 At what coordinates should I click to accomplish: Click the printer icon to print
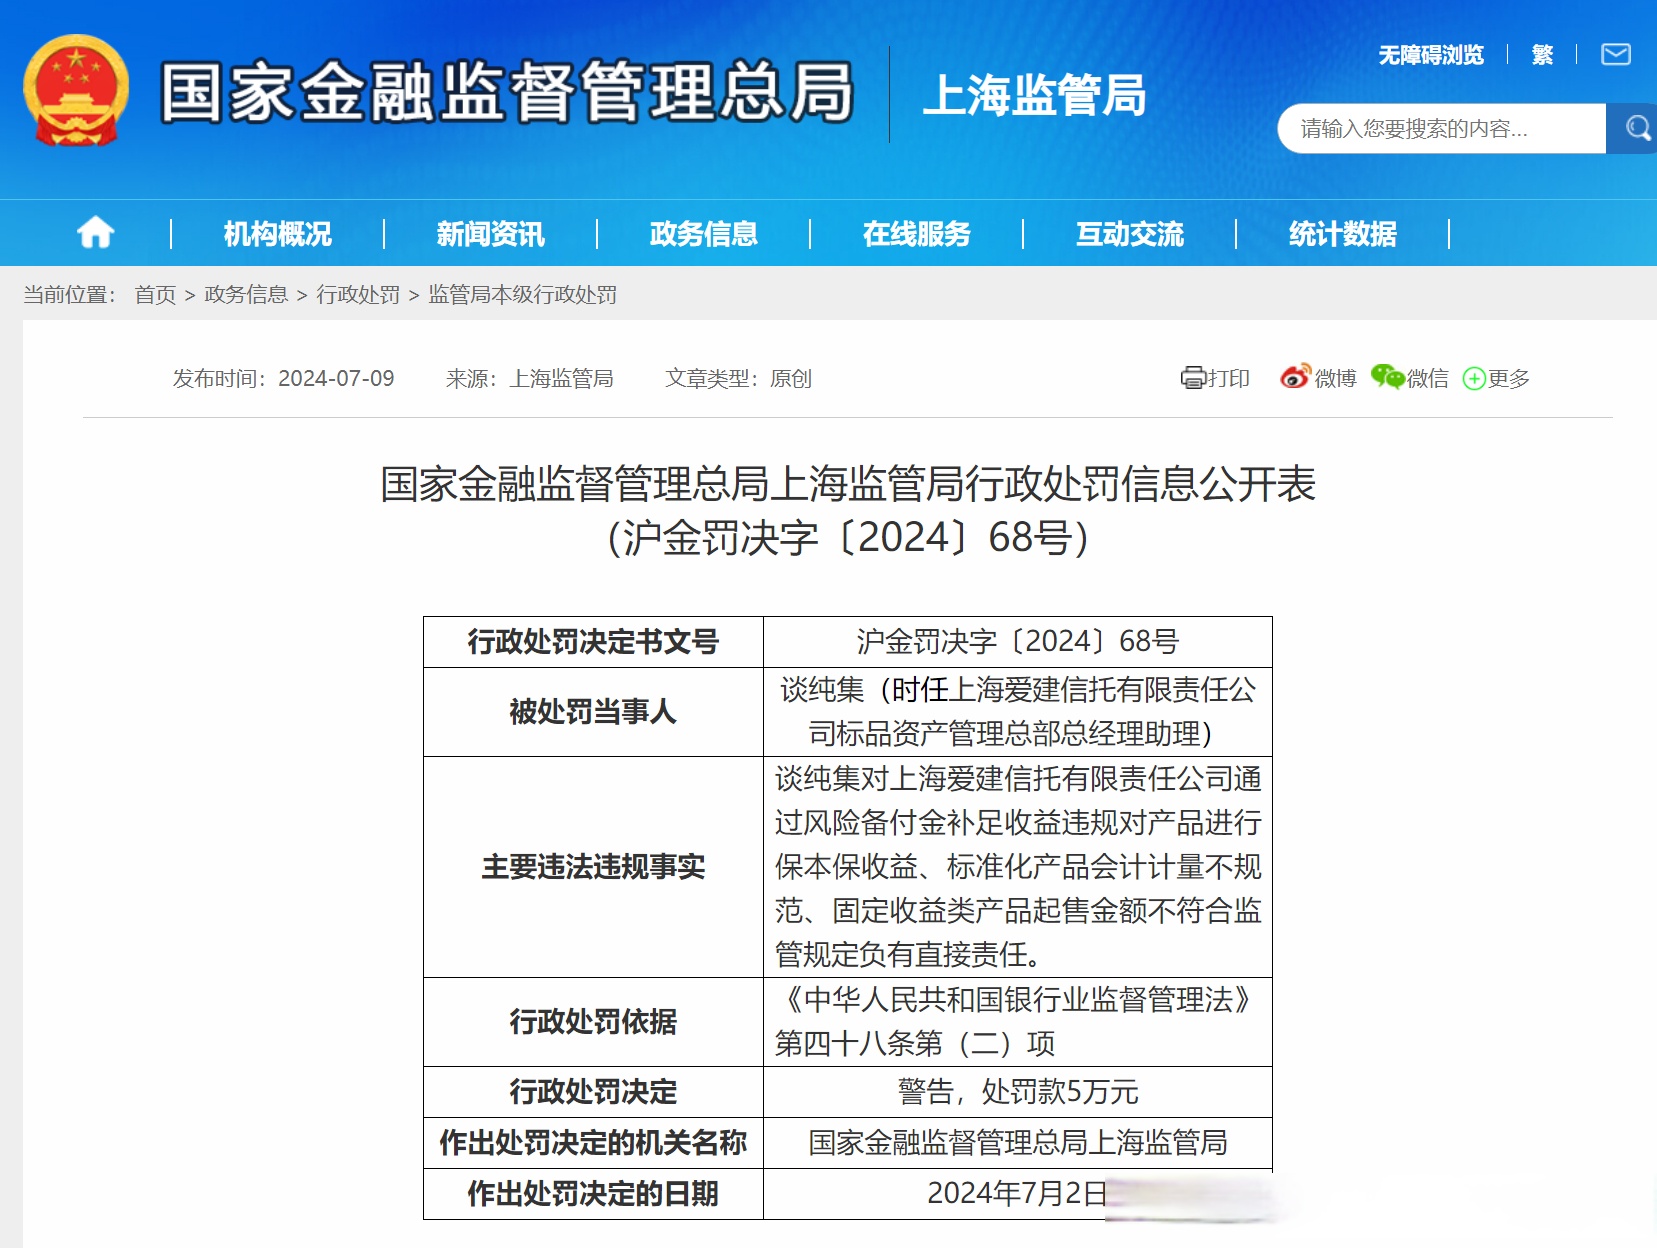pyautogui.click(x=1193, y=378)
